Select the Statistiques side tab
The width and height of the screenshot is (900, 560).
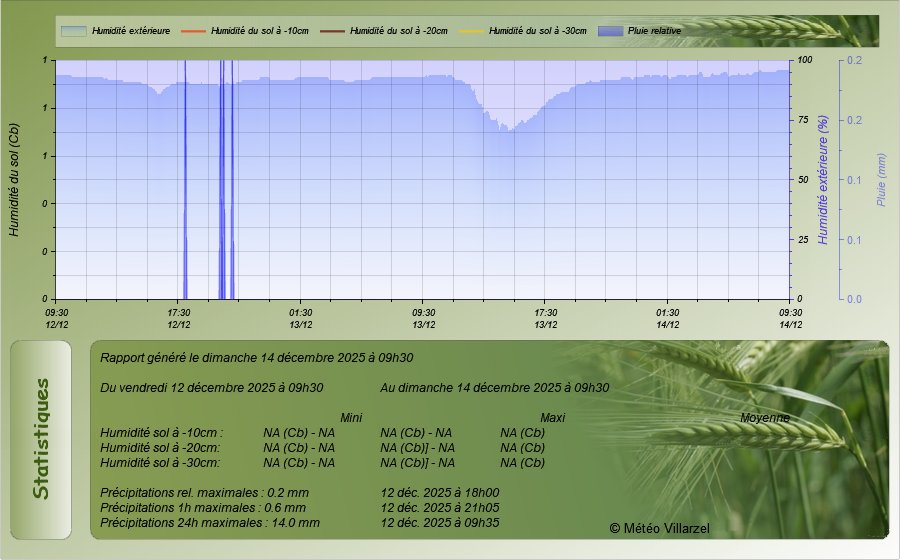pos(41,439)
